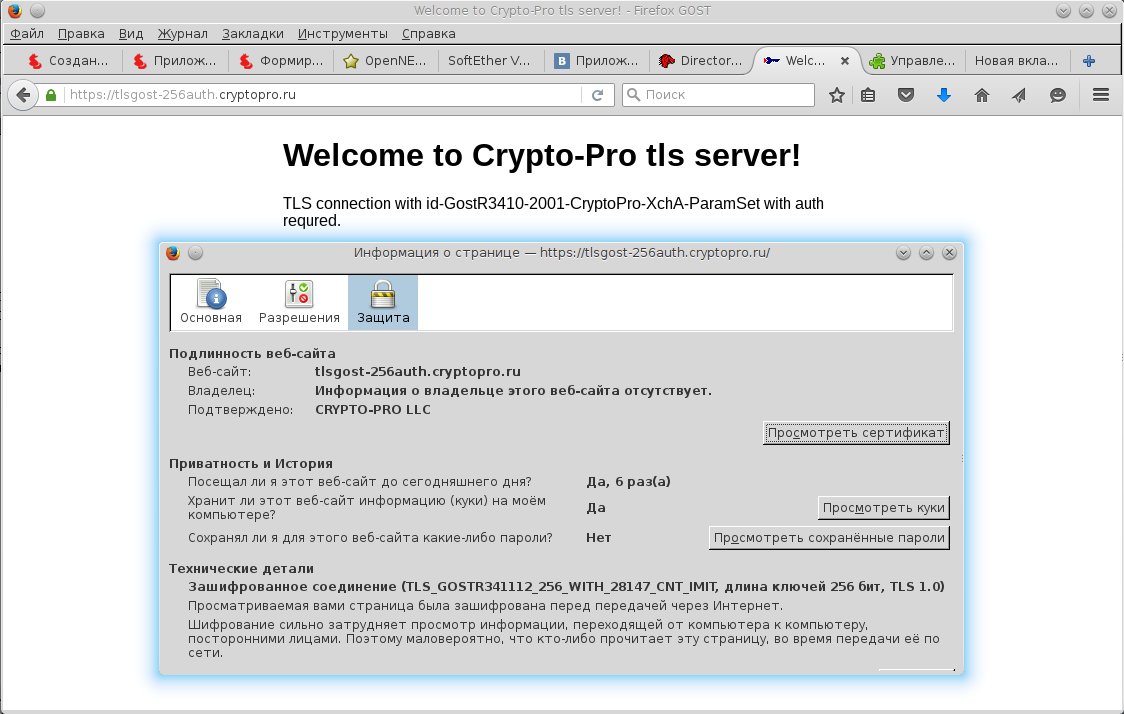Open Downloads with the blue arrow icon
The height and width of the screenshot is (714, 1124).
[x=943, y=95]
